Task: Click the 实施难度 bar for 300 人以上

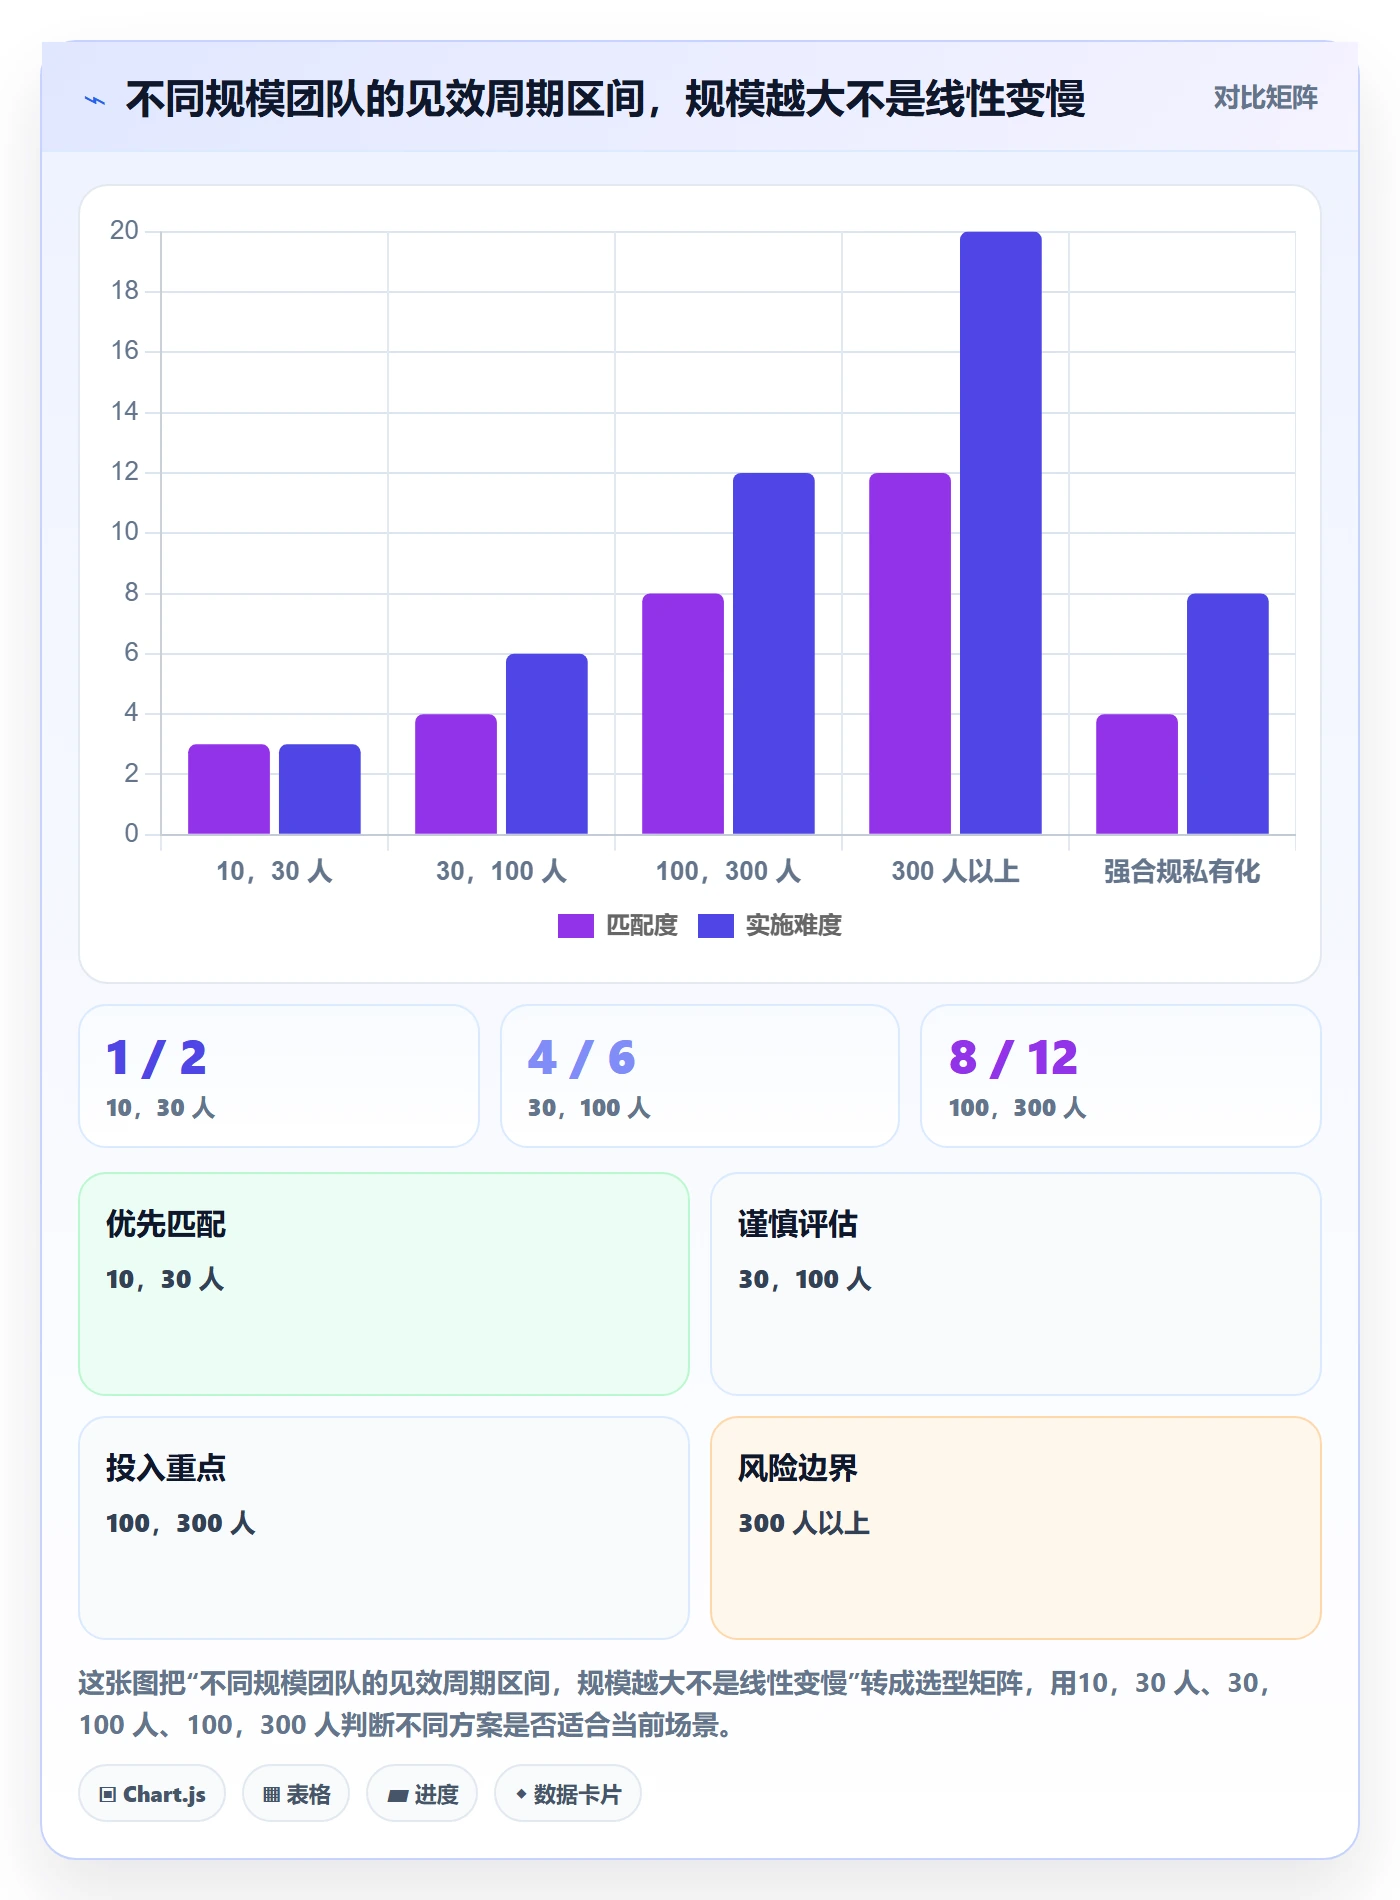Action: (x=1001, y=533)
